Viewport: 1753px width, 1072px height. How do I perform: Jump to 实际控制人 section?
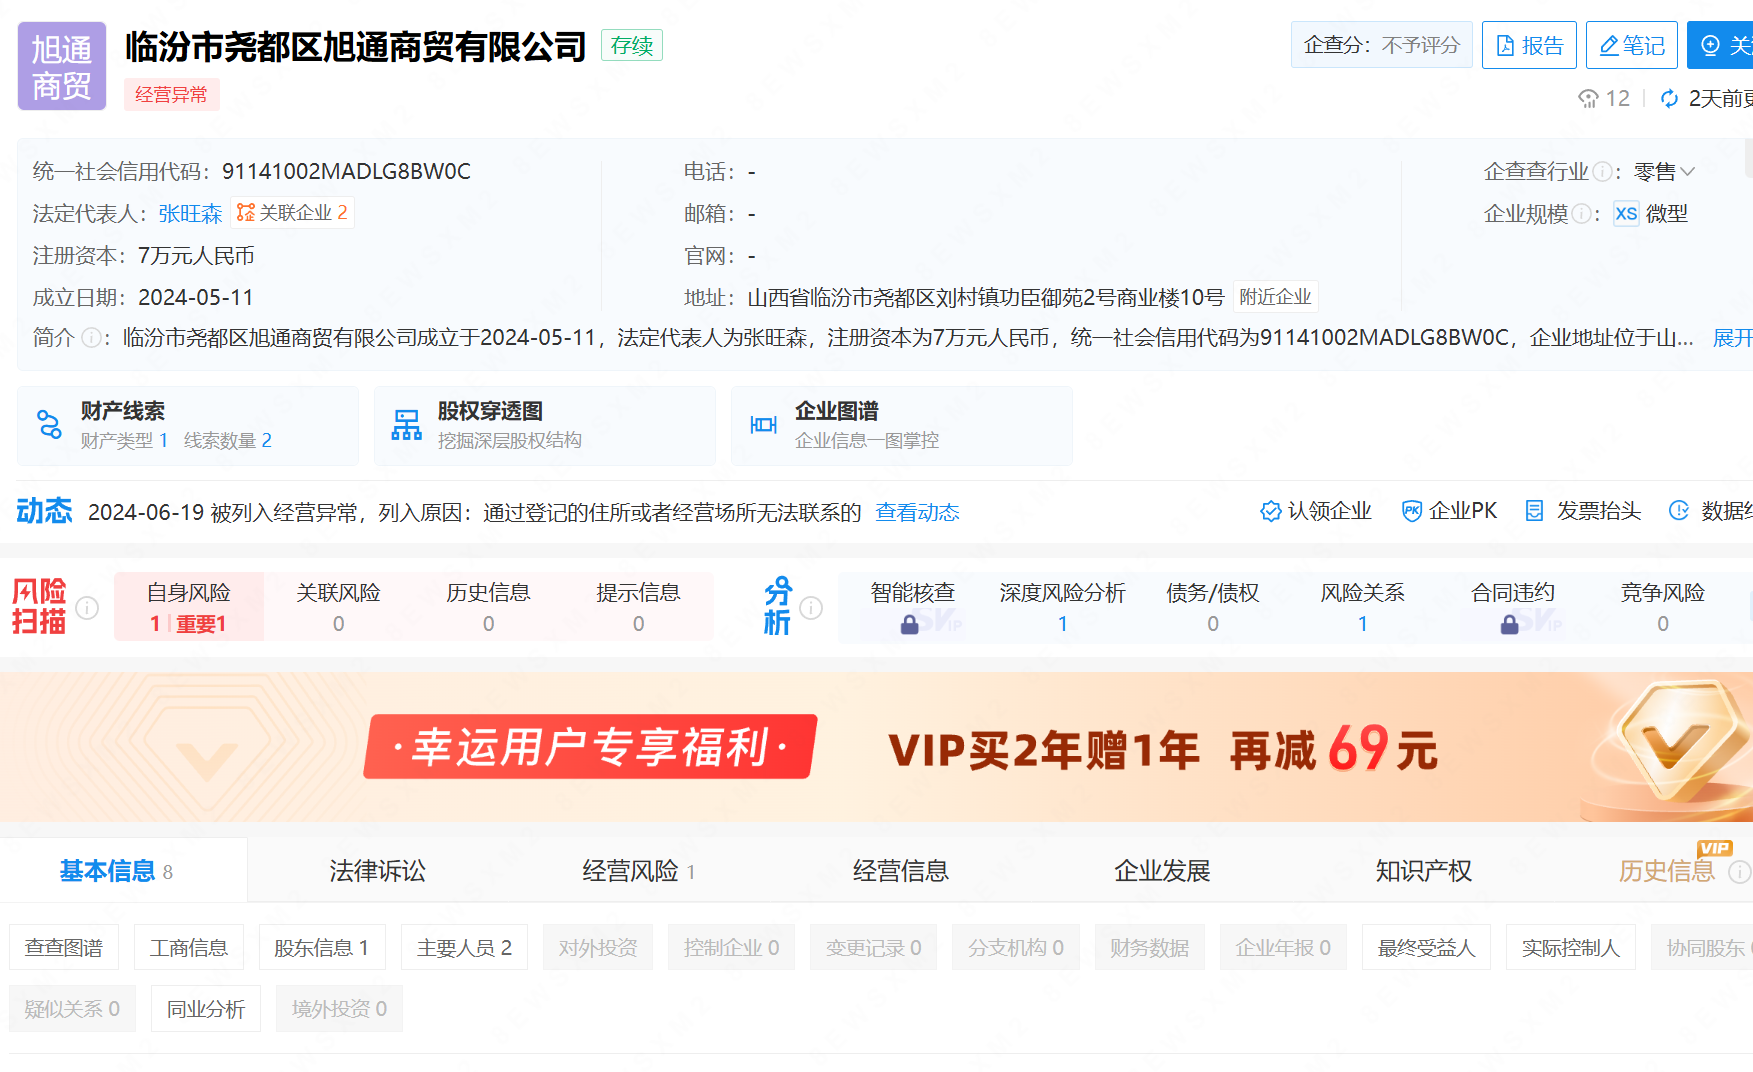point(1570,947)
